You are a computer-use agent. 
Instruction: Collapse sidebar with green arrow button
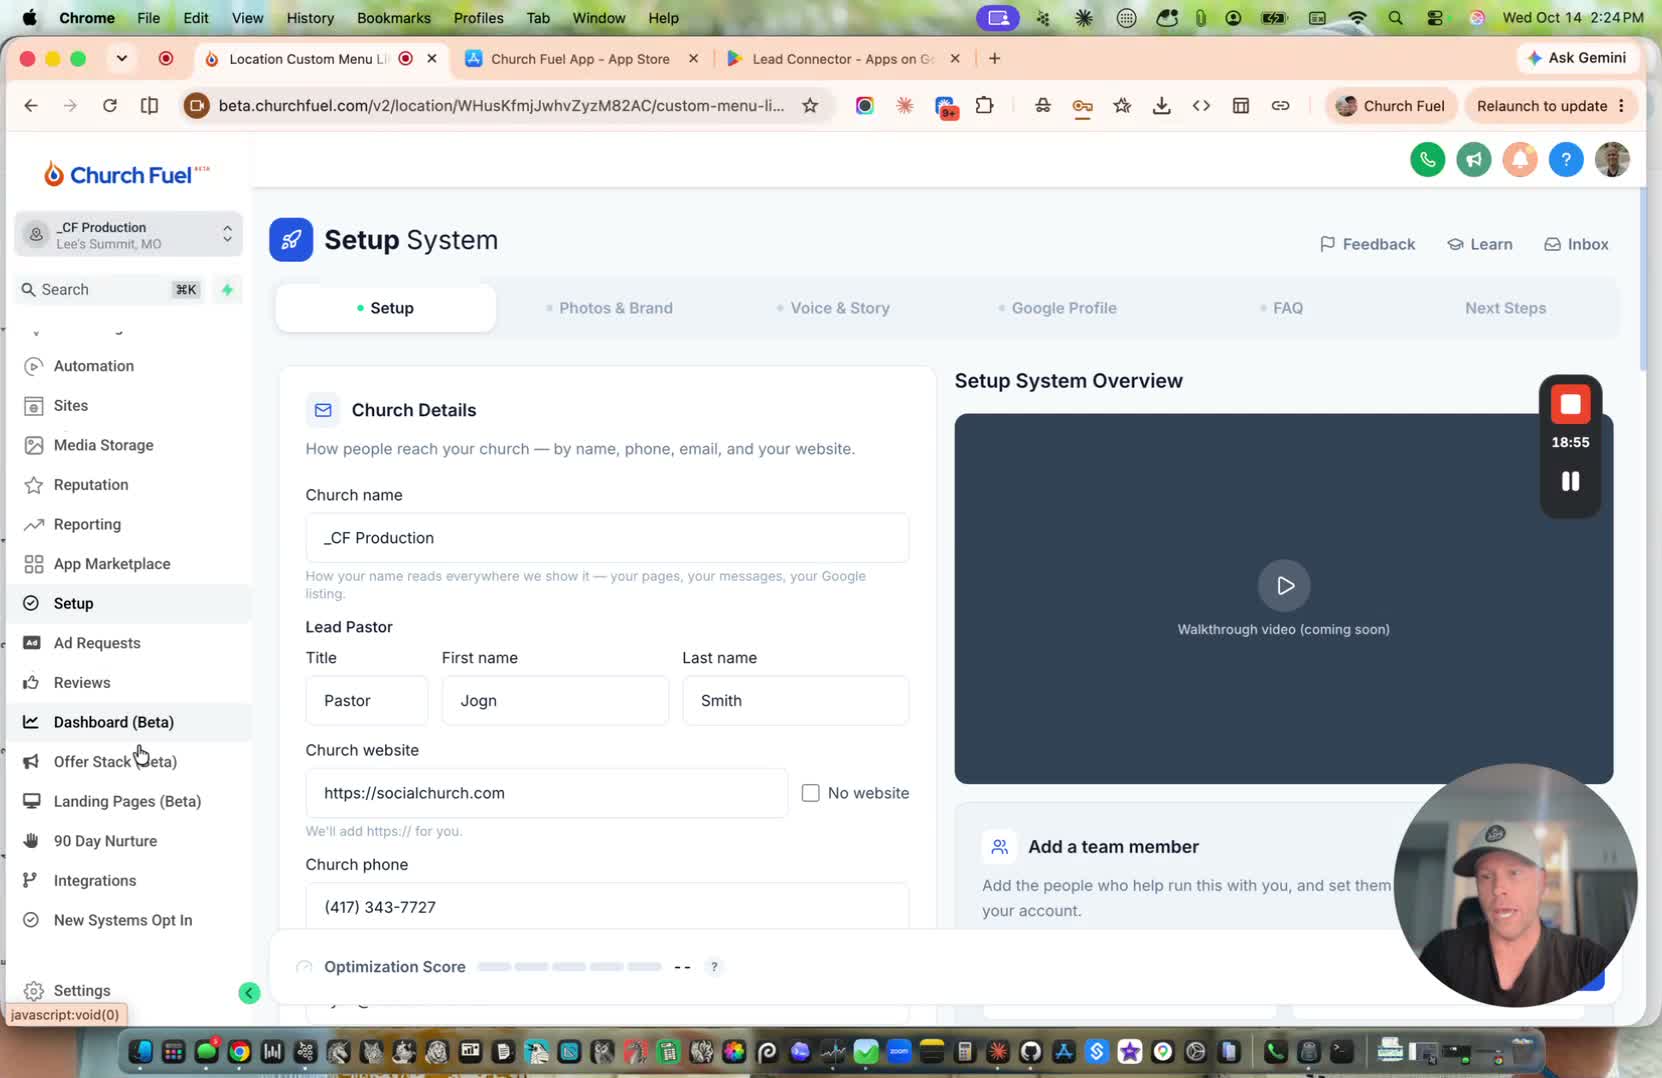(x=249, y=993)
